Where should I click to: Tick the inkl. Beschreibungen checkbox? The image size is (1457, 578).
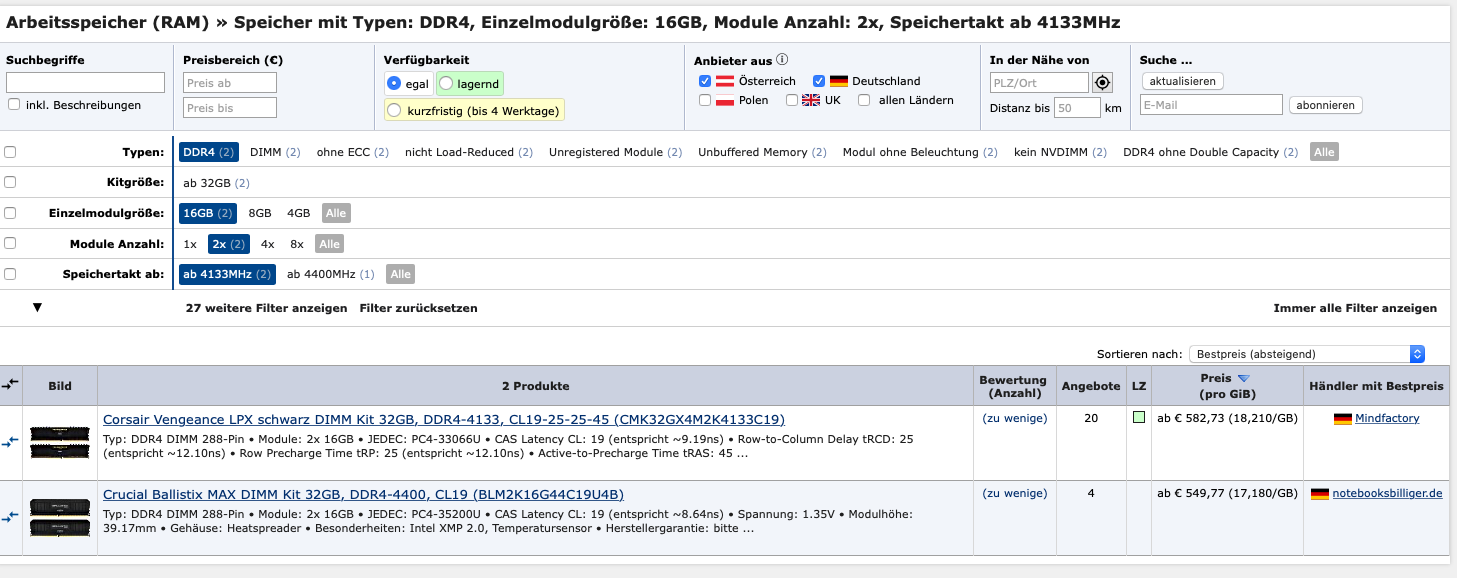point(14,104)
